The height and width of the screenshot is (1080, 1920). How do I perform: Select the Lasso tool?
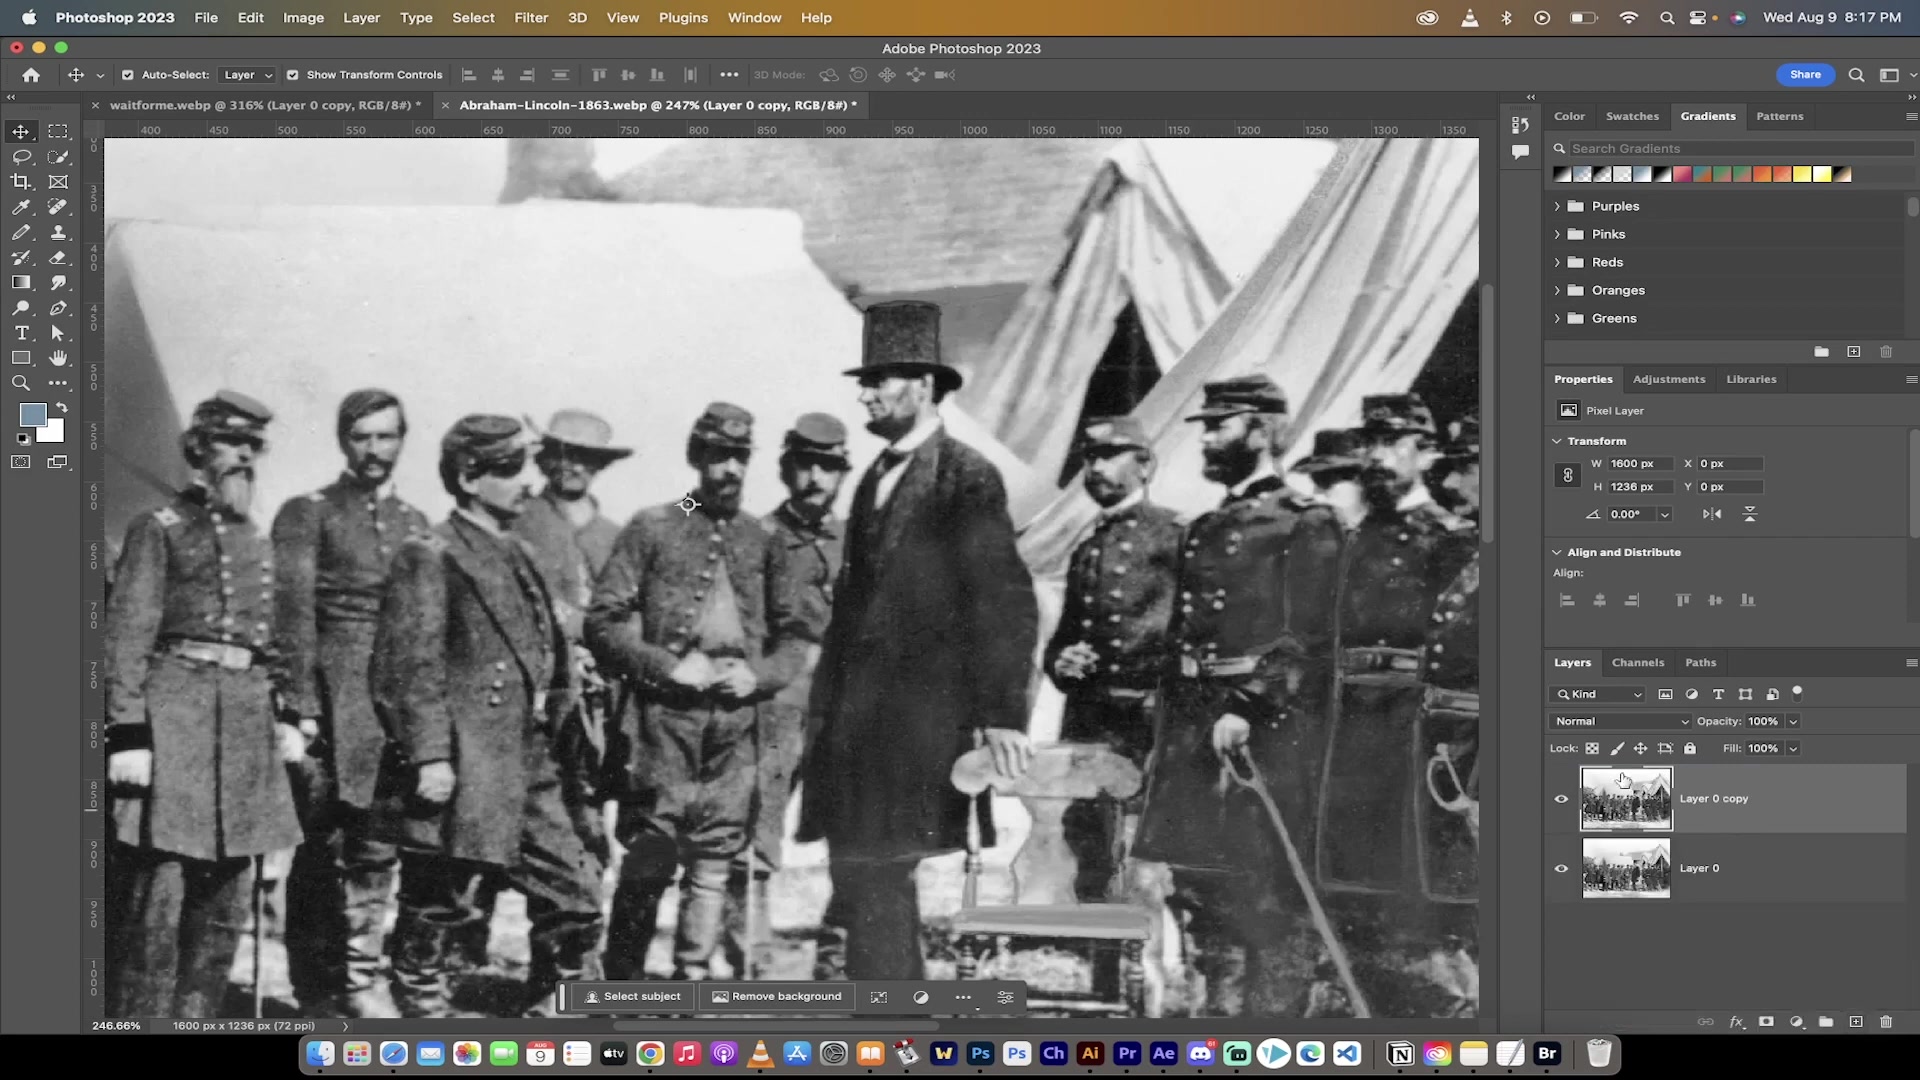pos(20,157)
